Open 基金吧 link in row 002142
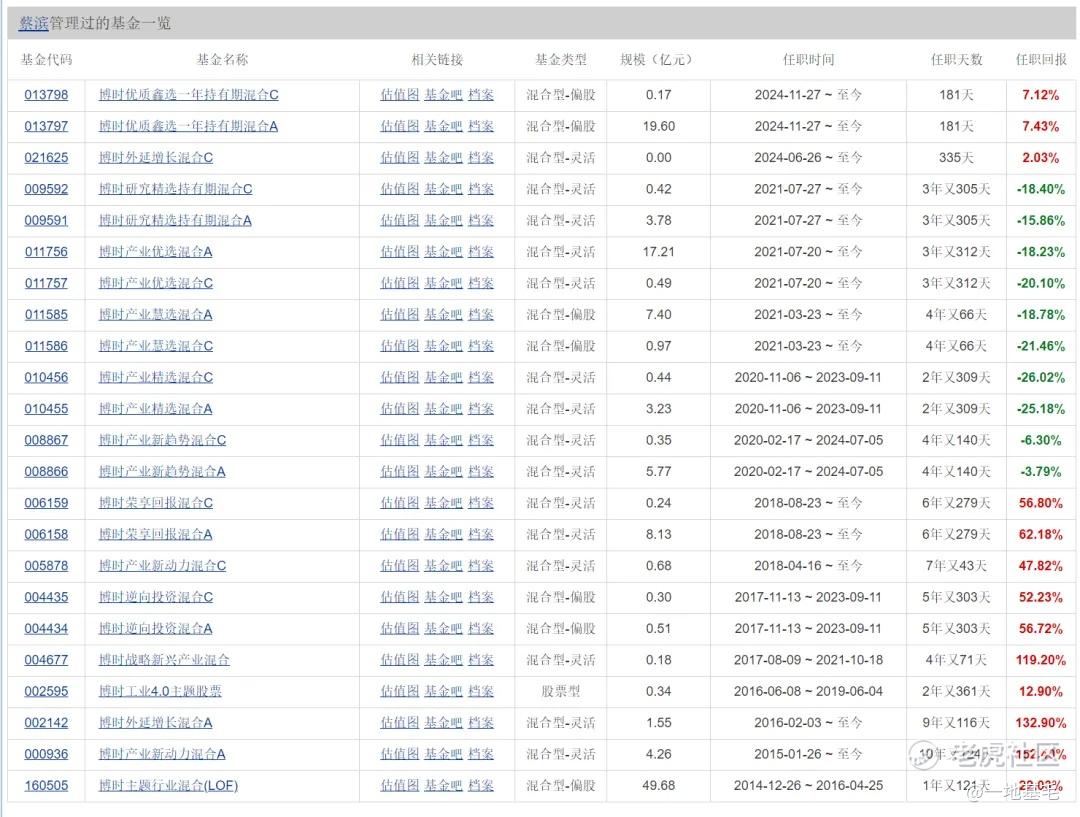The image size is (1080, 817). coord(443,723)
